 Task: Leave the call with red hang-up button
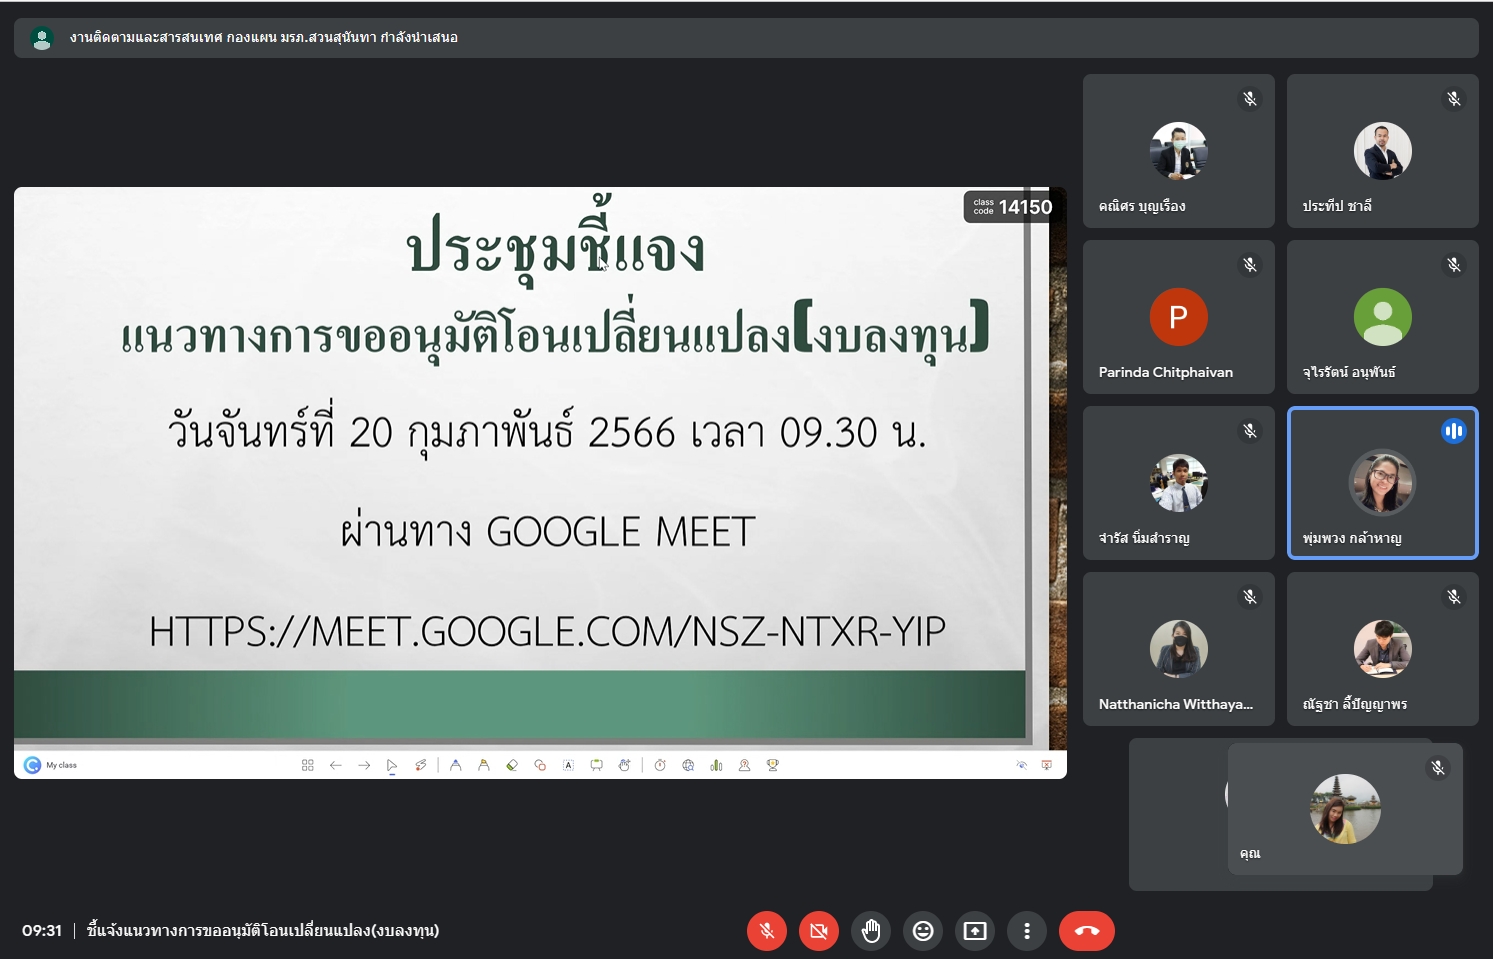pos(1086,931)
